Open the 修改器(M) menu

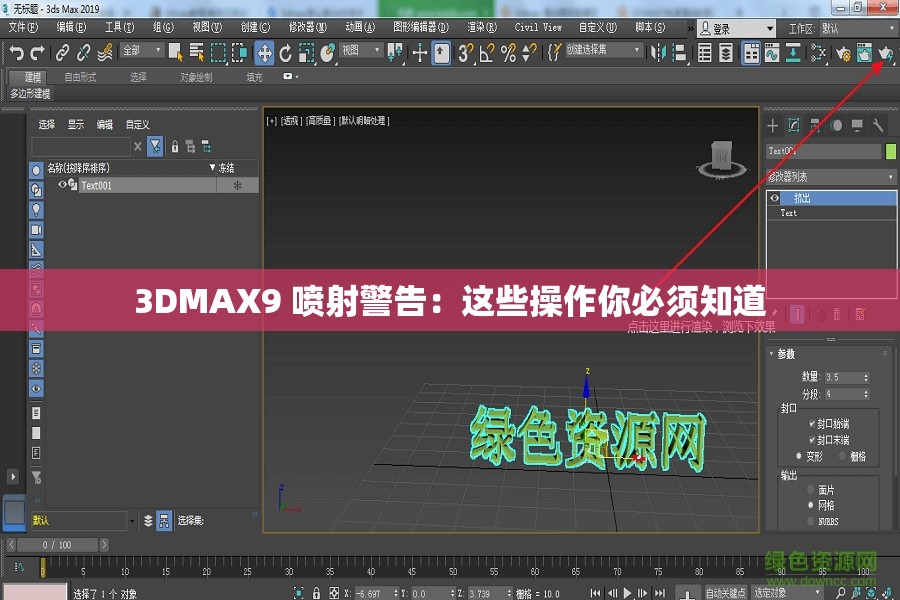tap(308, 27)
